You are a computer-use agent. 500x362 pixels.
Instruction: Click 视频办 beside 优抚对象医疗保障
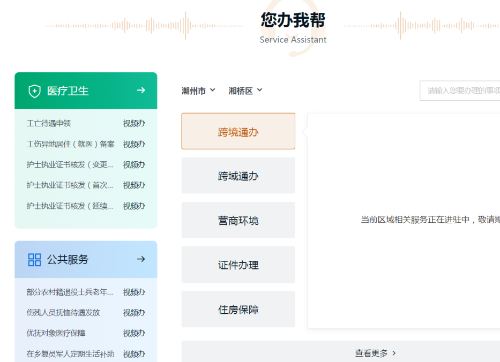pyautogui.click(x=134, y=333)
